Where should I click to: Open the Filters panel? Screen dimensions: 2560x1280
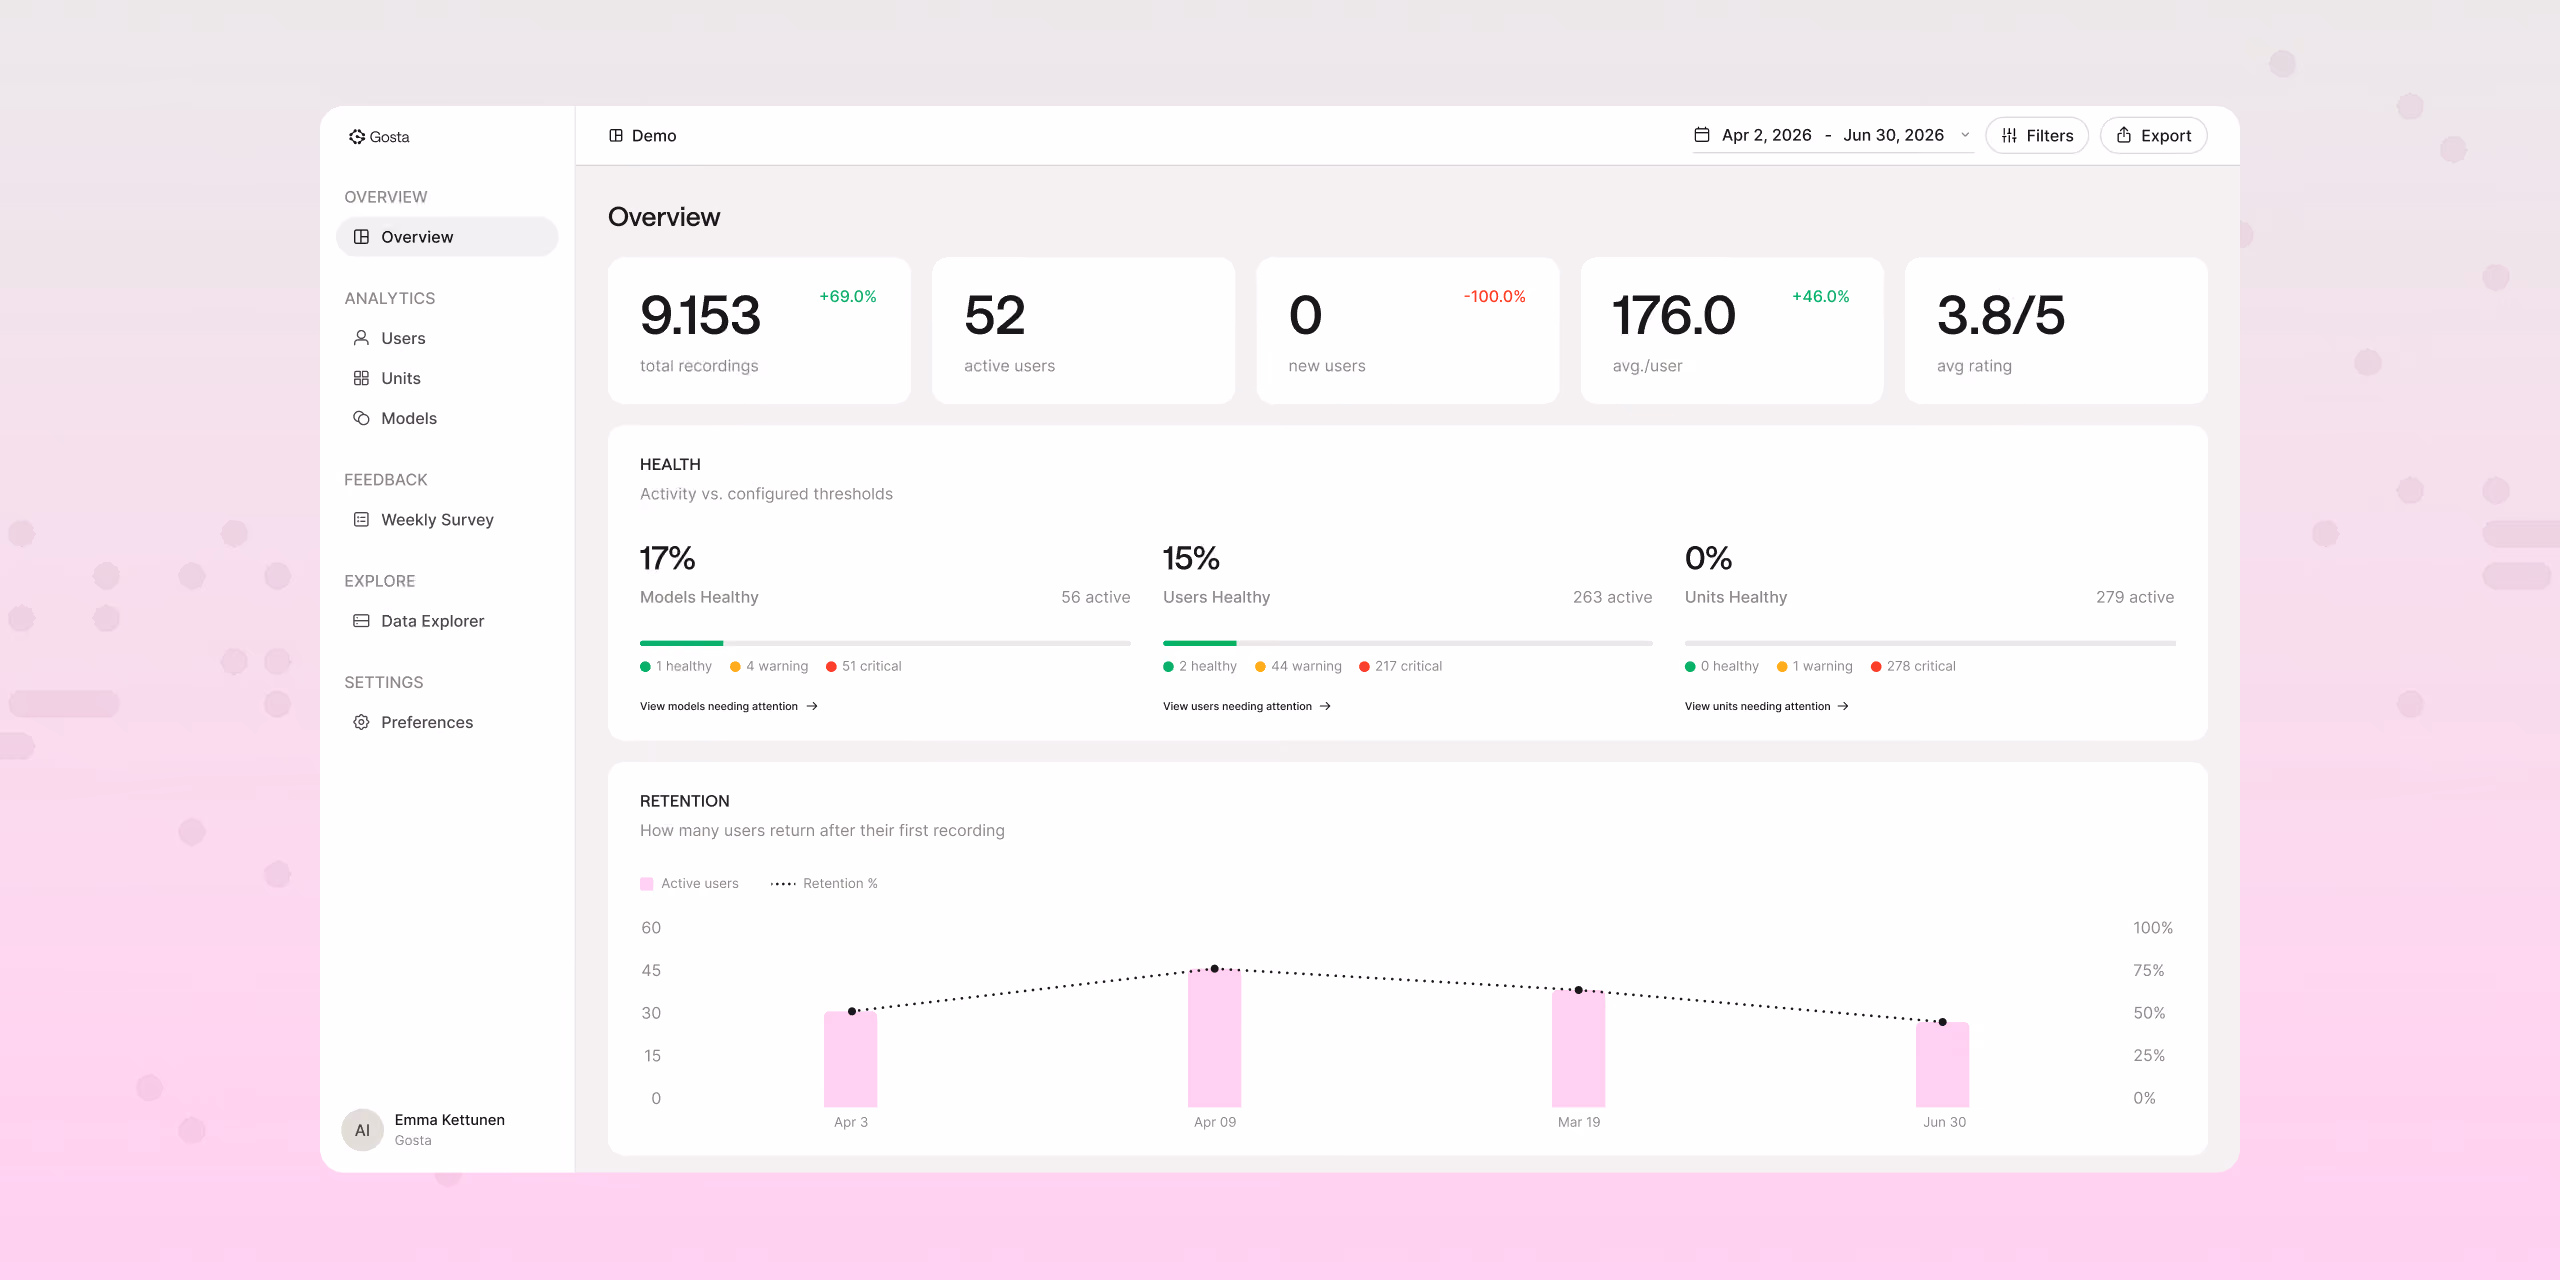tap(2037, 135)
